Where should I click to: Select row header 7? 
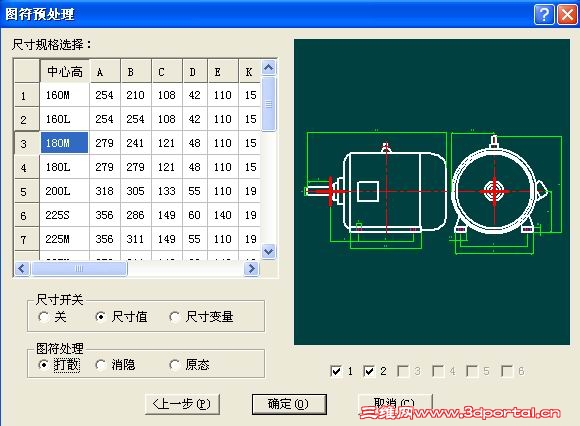click(x=27, y=240)
